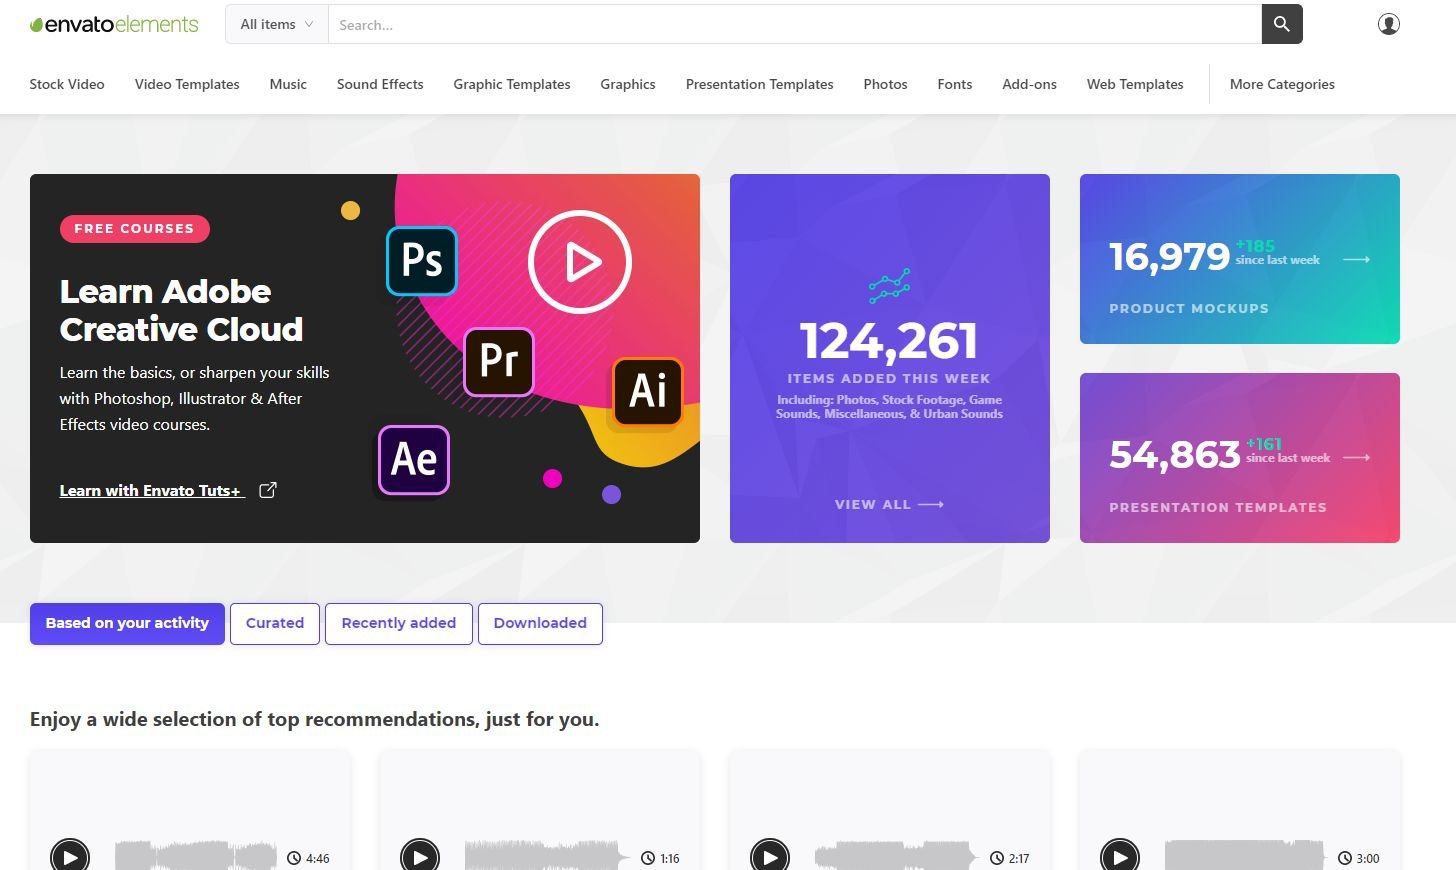This screenshot has width=1456, height=870.
Task: Play the 2:17 audio track
Action: pos(770,857)
